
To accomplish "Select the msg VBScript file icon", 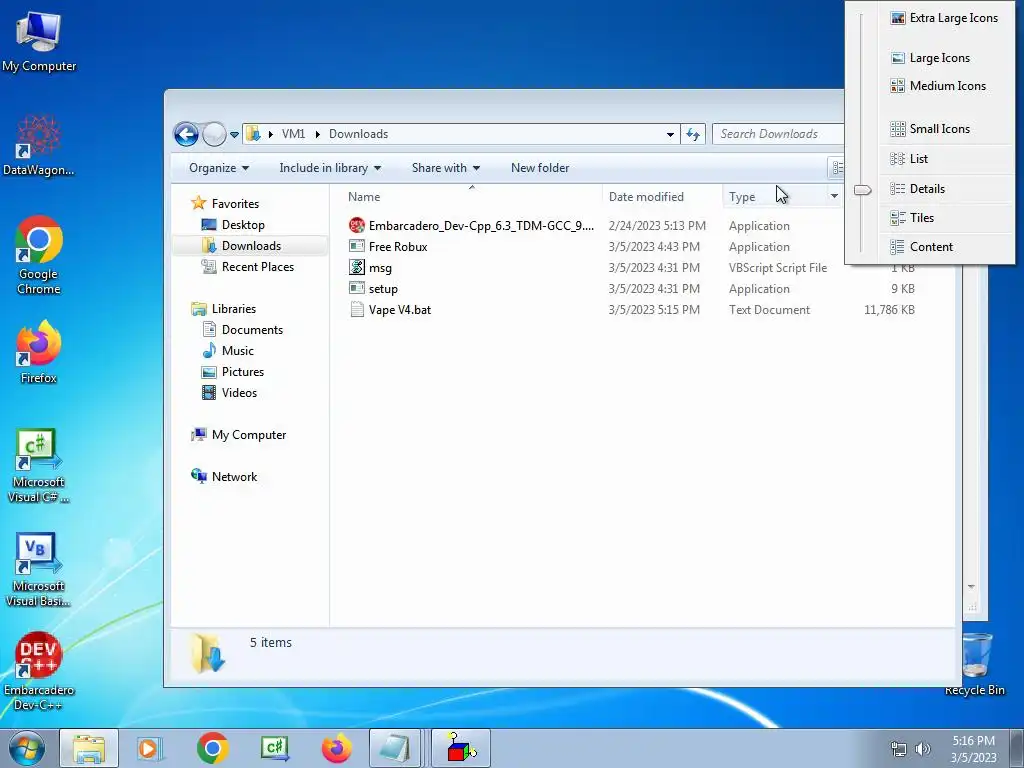I will 357,268.
